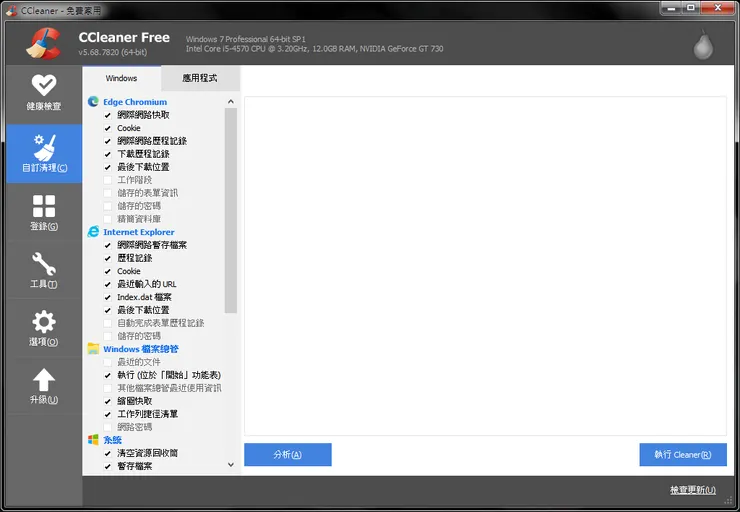This screenshot has height=512, width=740.
Task: Click the Windows 檔案總管 folder icon
Action: click(x=93, y=349)
